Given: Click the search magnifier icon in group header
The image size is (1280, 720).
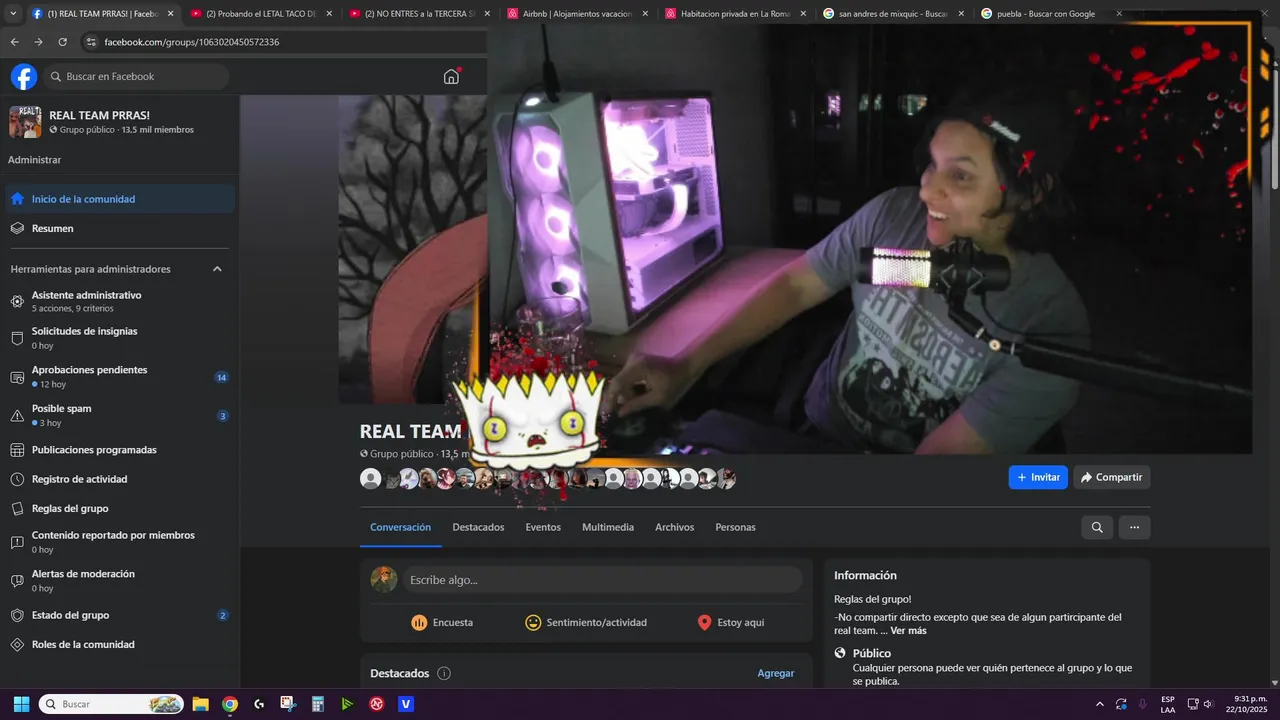Looking at the screenshot, I should coord(1097,527).
